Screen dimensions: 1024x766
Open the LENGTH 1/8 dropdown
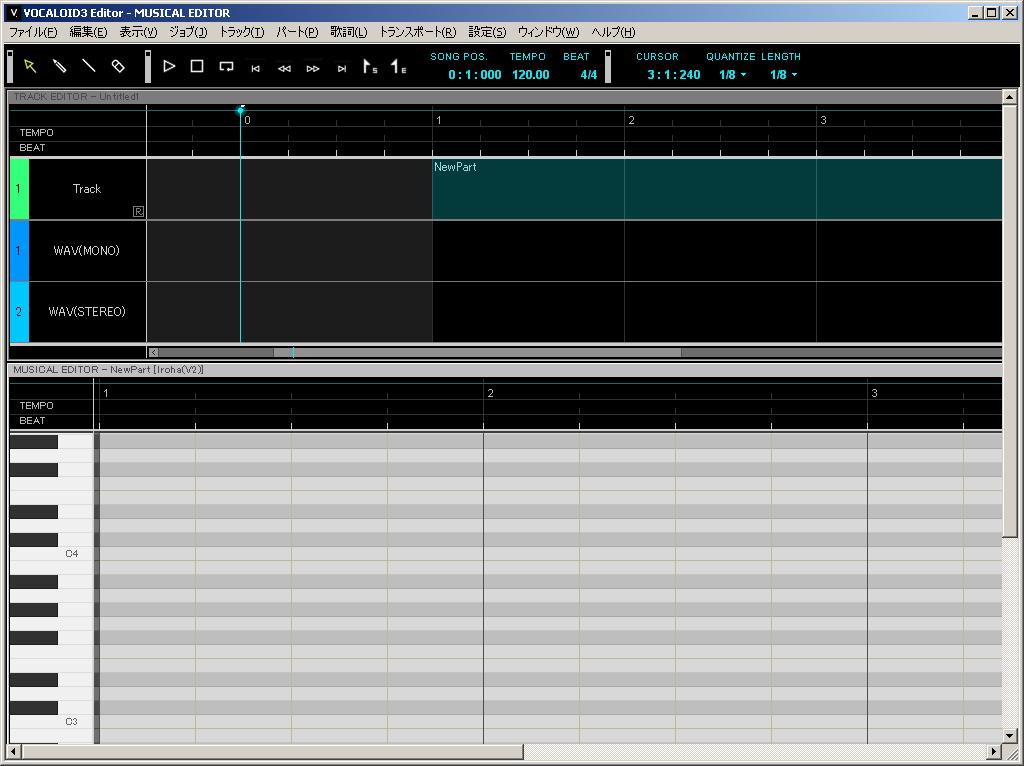coord(783,74)
